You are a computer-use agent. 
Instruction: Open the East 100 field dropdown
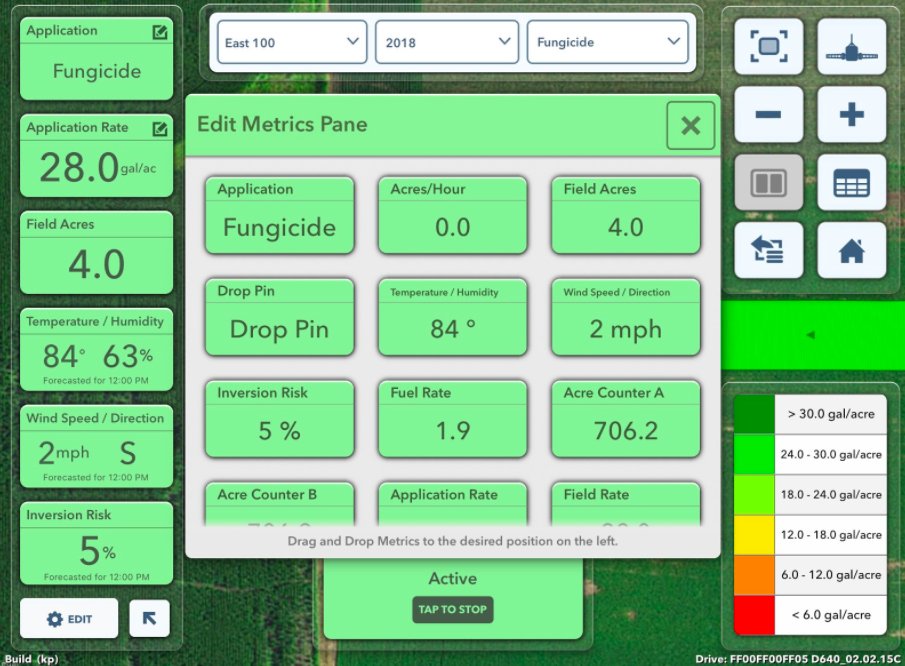click(x=290, y=43)
